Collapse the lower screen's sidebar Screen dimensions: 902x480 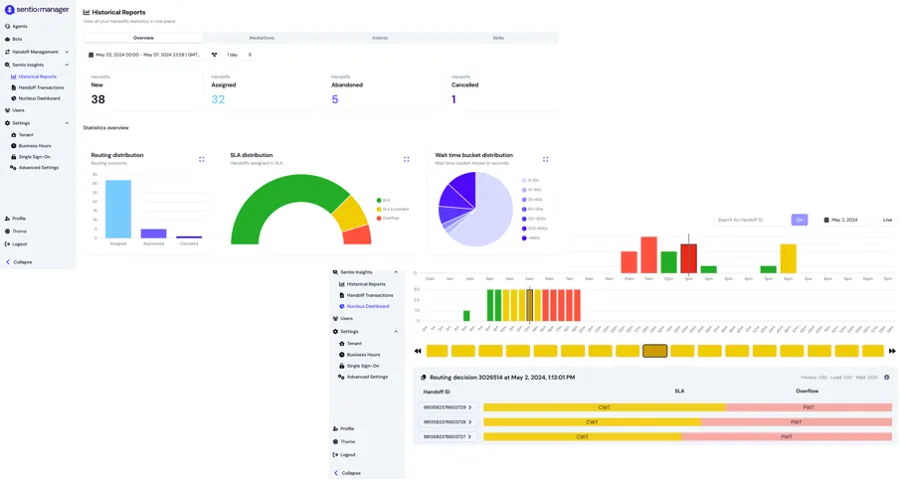coord(347,473)
